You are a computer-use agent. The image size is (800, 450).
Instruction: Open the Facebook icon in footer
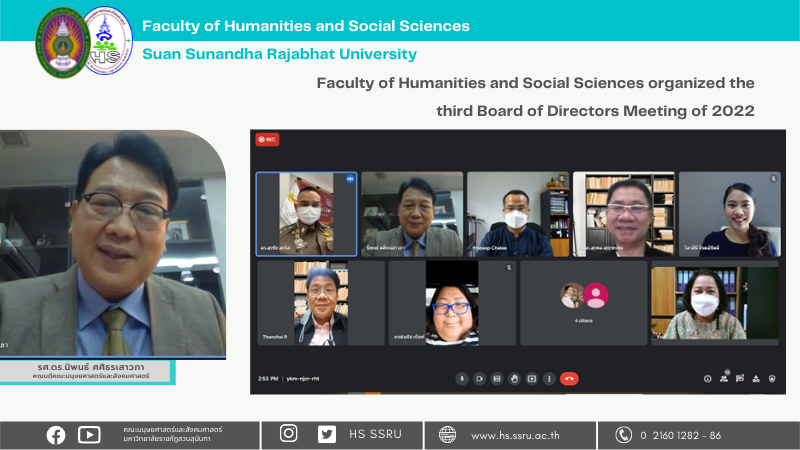[56, 434]
